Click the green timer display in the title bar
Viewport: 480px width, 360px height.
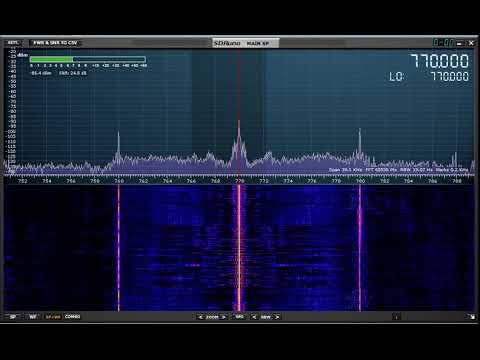tap(443, 43)
